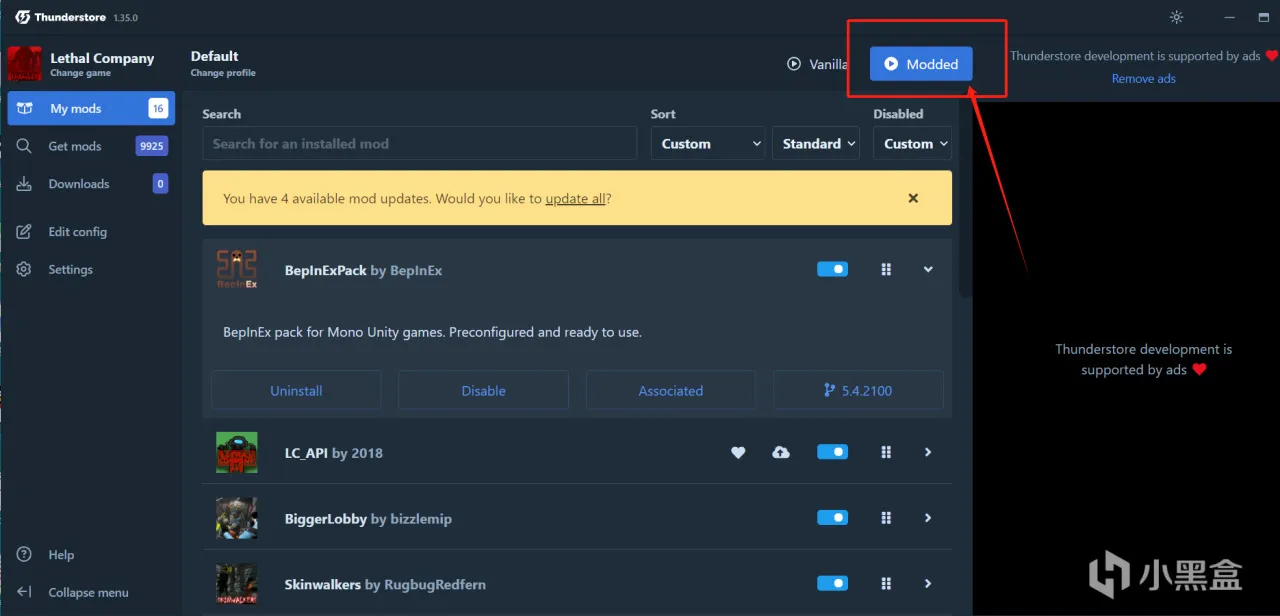1280x616 pixels.
Task: Dismiss the mod updates notification
Action: [913, 198]
